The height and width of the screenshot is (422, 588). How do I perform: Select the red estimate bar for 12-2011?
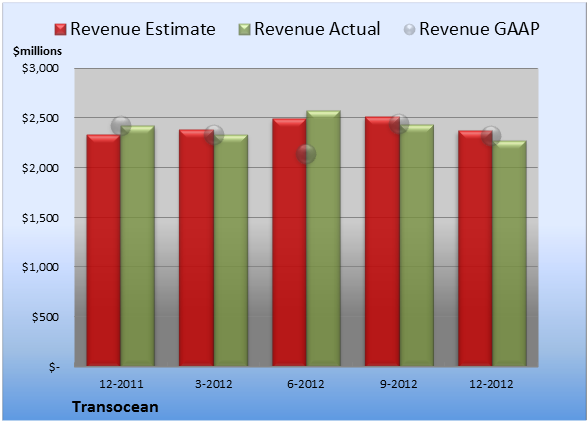104,250
